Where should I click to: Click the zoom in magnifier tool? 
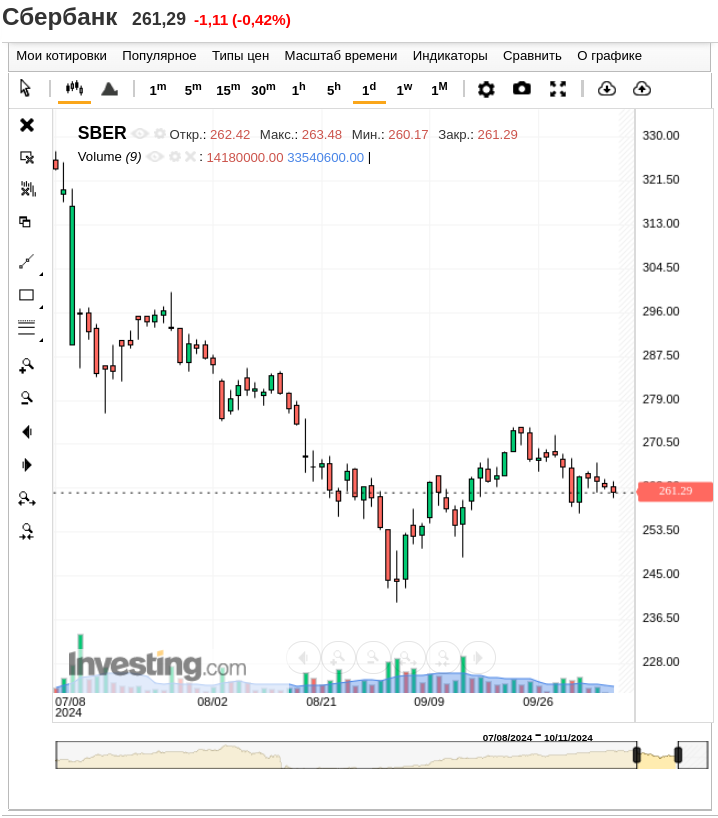click(27, 366)
